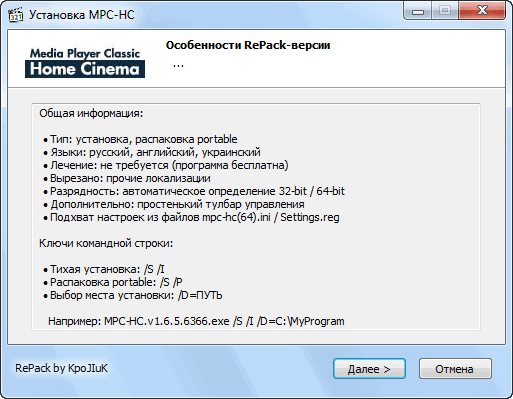Click the Ключи командной строки heading
This screenshot has height=399, width=513.
coord(106,243)
